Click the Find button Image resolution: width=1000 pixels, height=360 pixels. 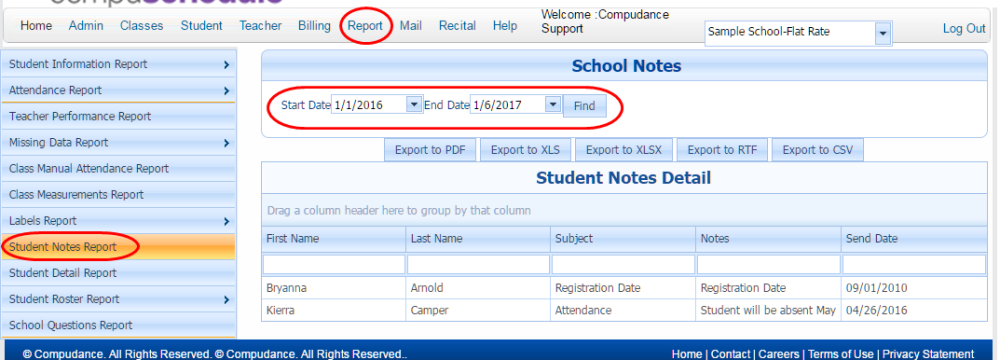tap(584, 106)
